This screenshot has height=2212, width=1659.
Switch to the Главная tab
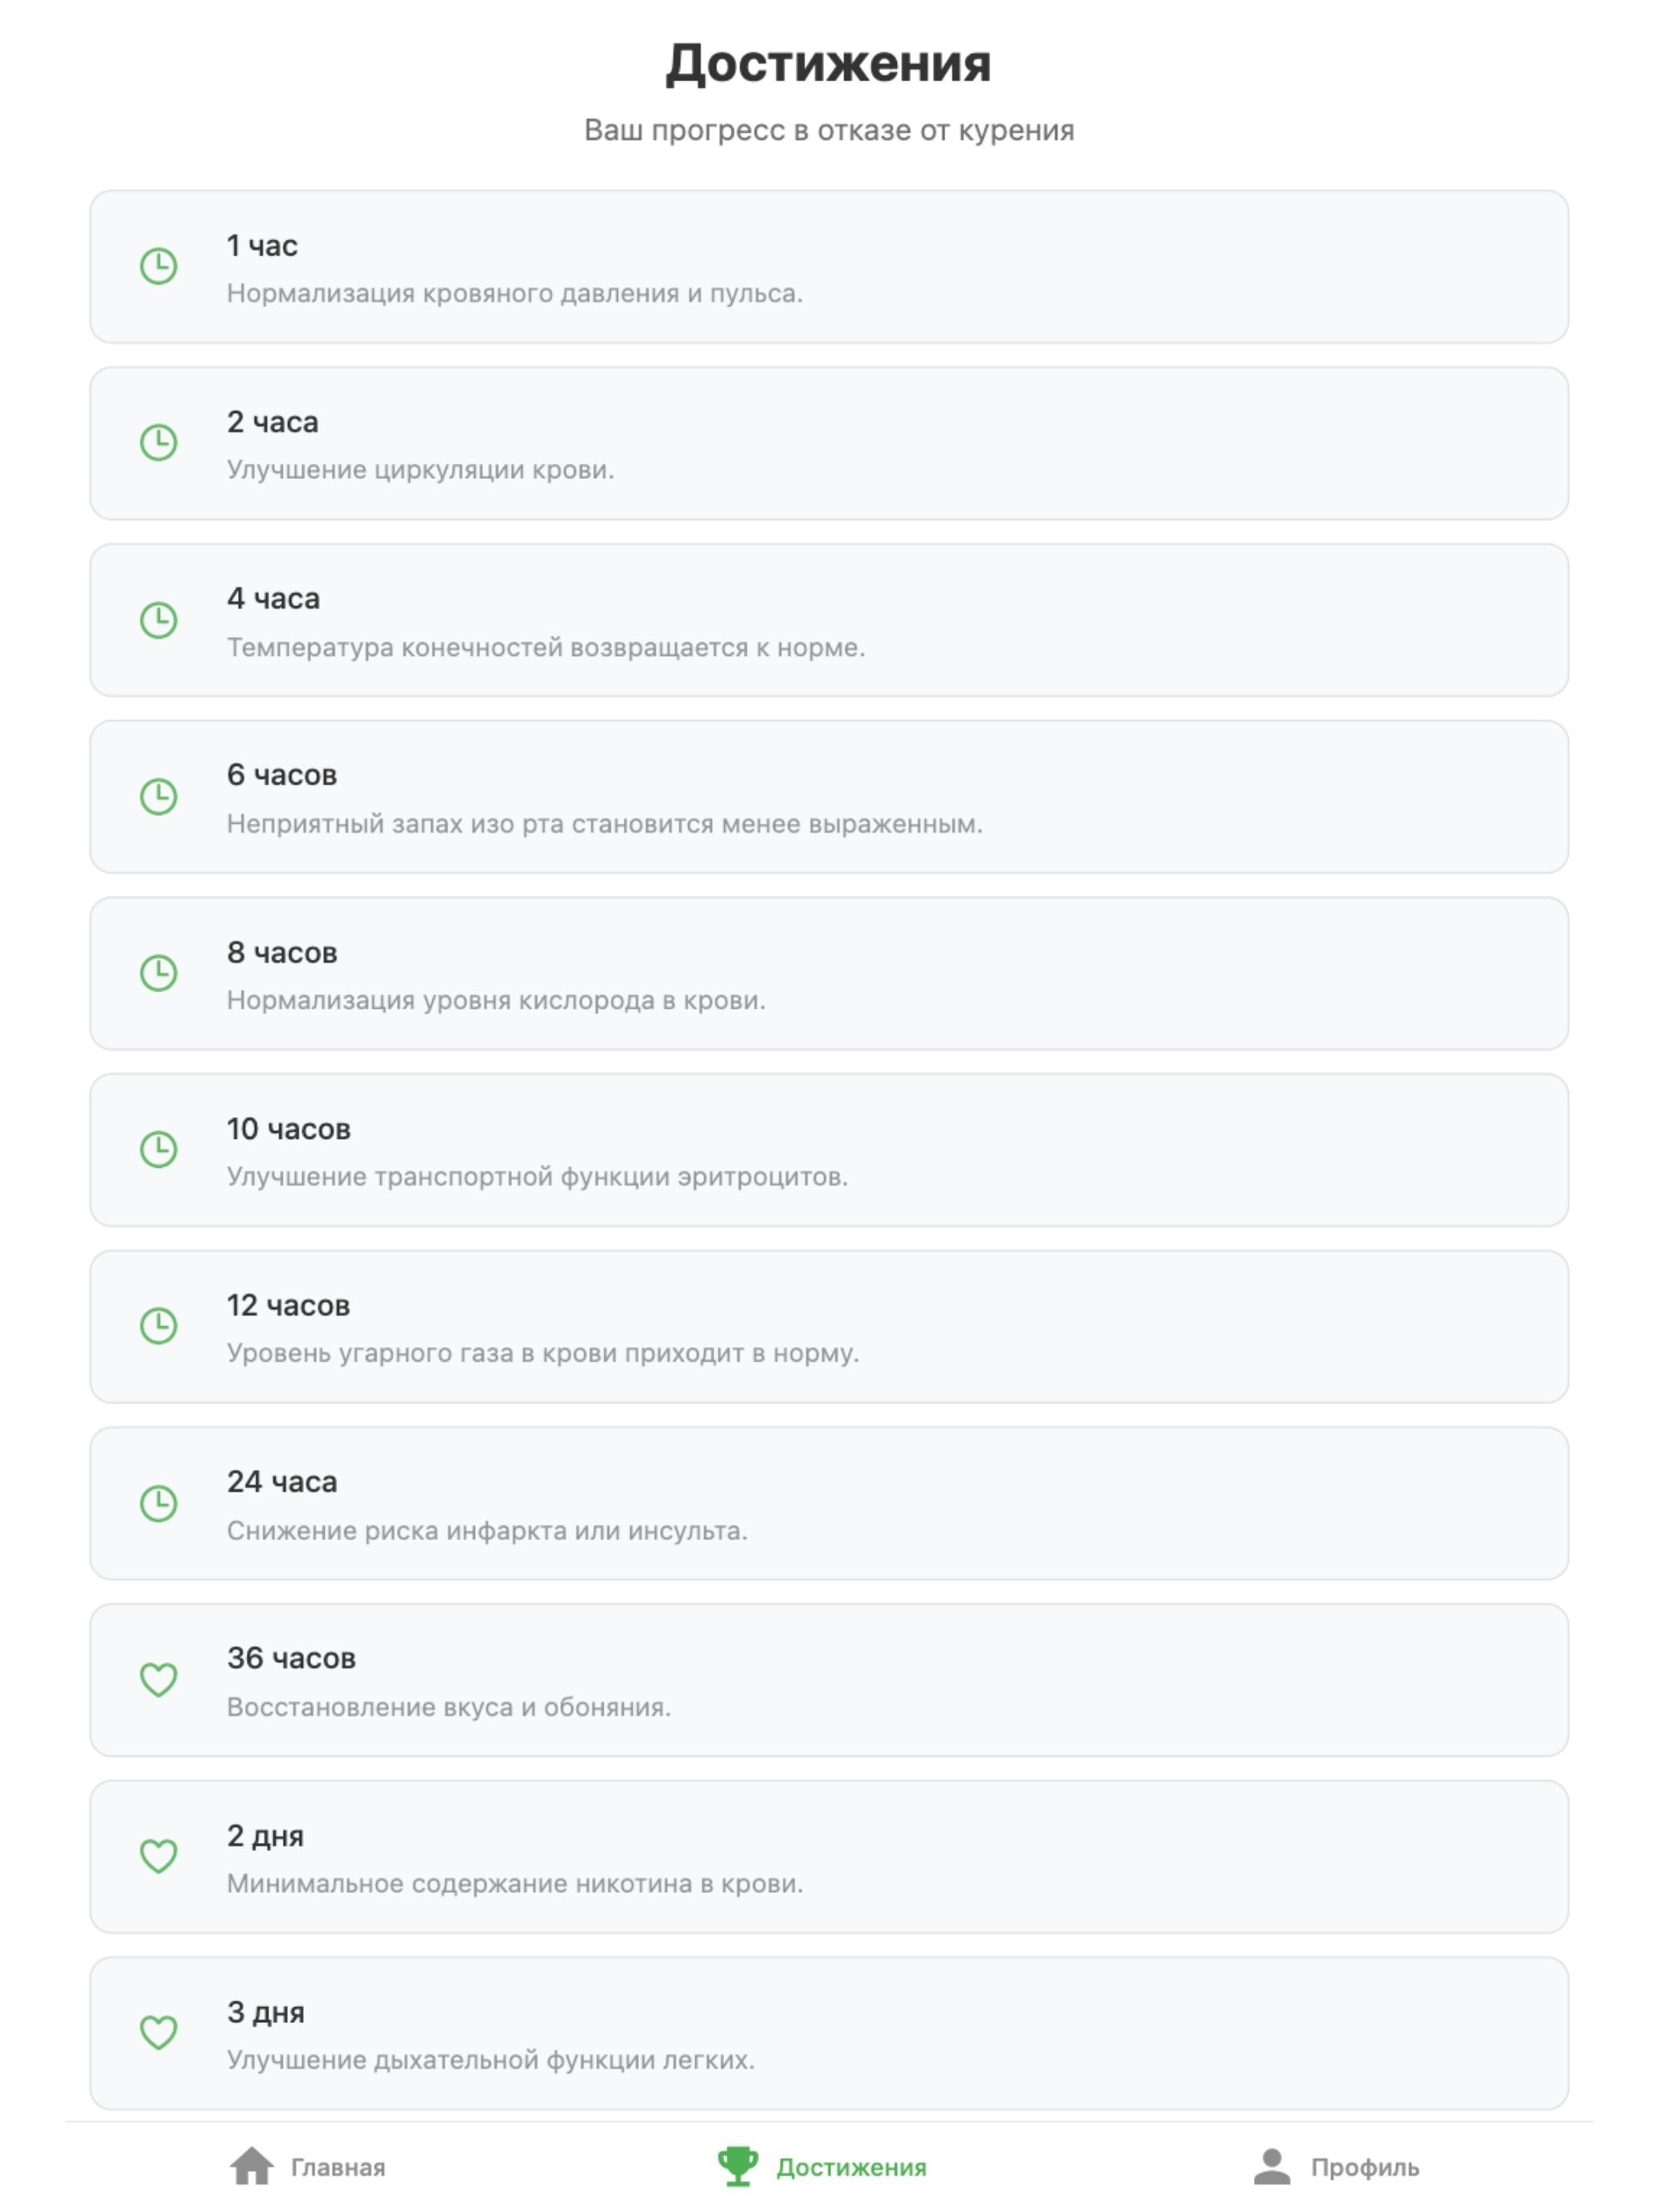tap(308, 2167)
